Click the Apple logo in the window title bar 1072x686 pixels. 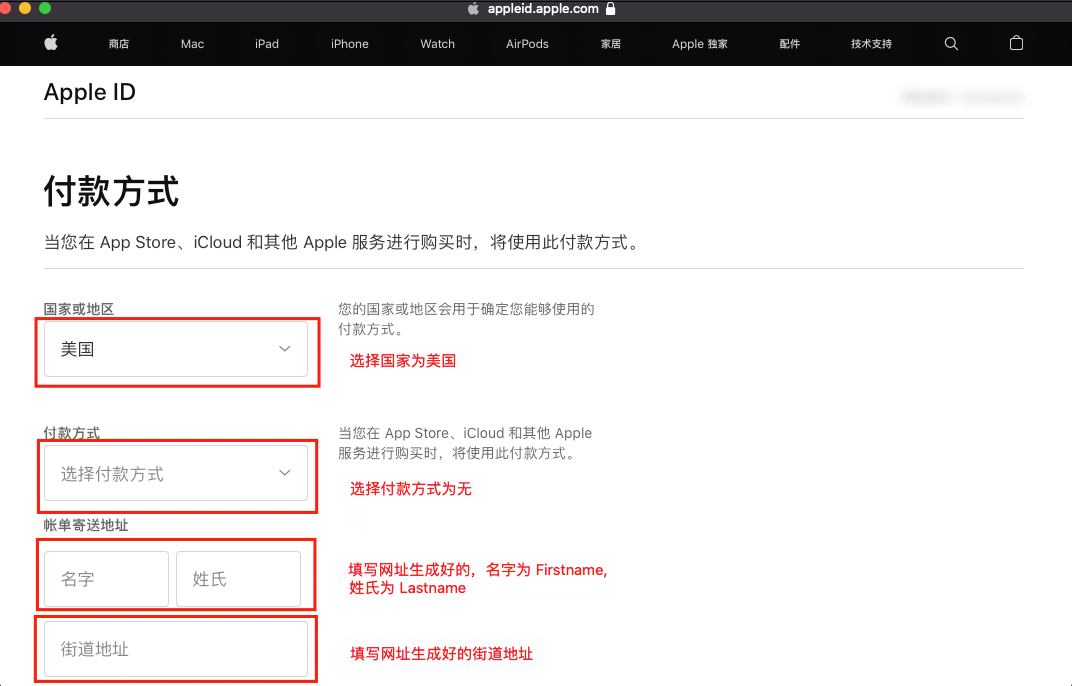pyautogui.click(x=471, y=8)
